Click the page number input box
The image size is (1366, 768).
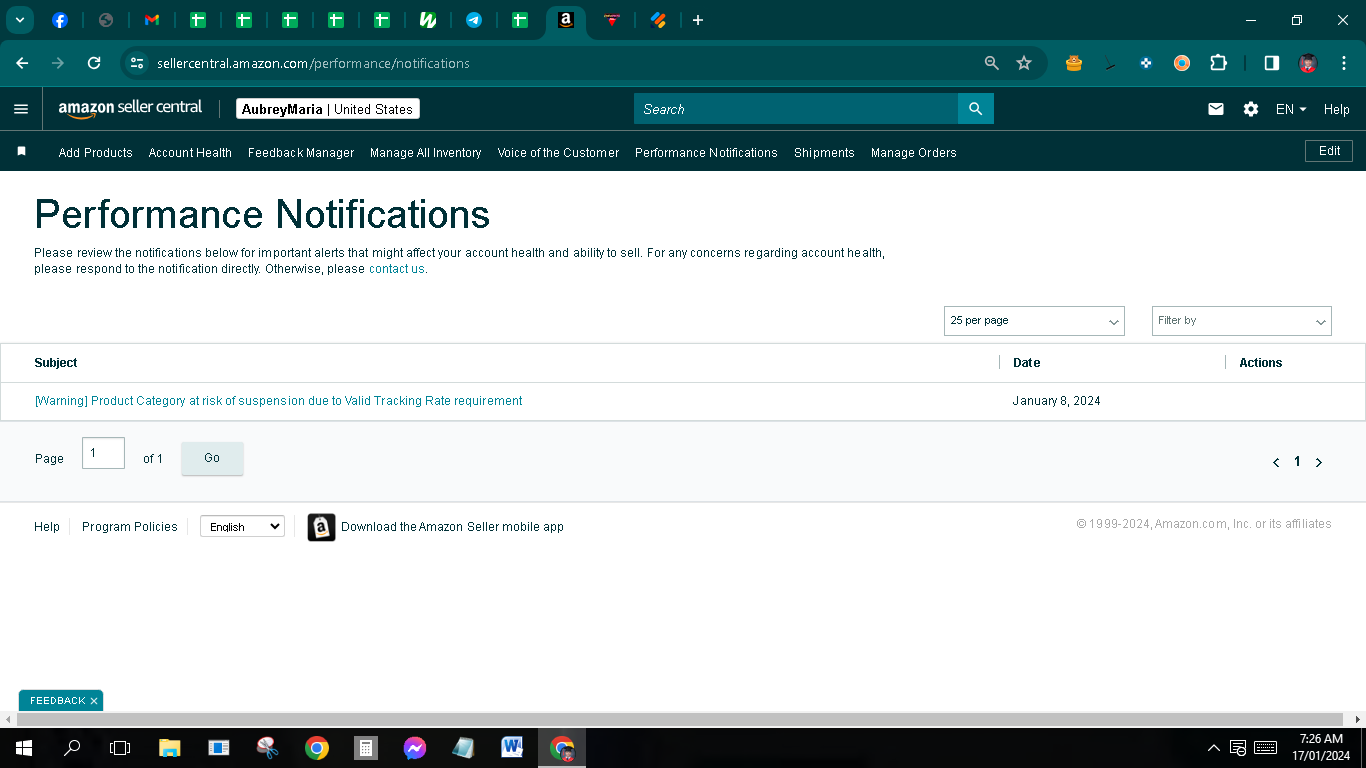pos(103,453)
